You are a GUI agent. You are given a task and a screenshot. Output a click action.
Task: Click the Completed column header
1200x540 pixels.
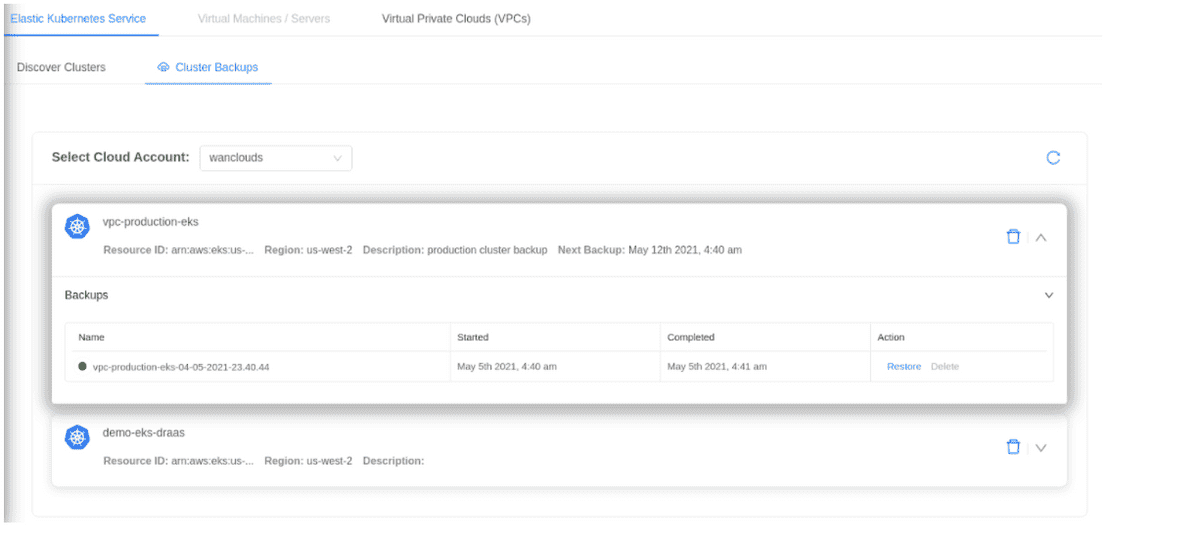coord(691,338)
